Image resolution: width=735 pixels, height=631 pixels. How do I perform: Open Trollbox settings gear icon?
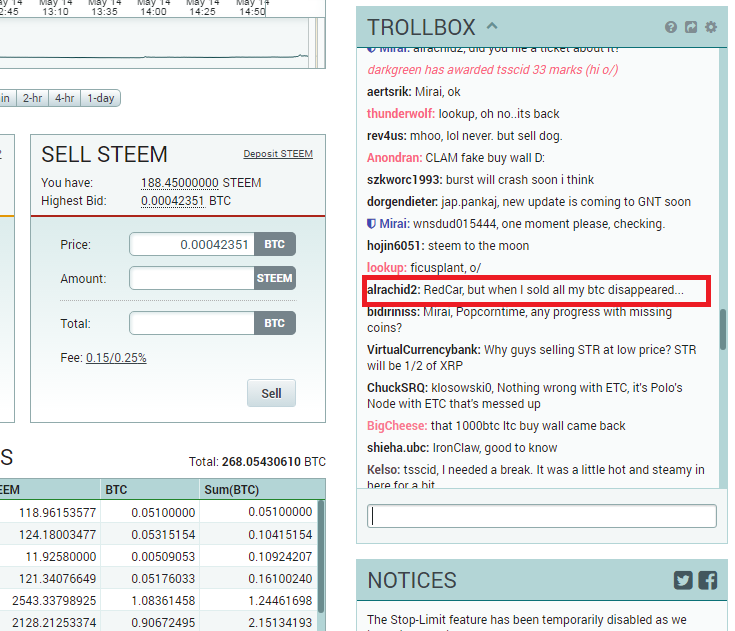[711, 27]
